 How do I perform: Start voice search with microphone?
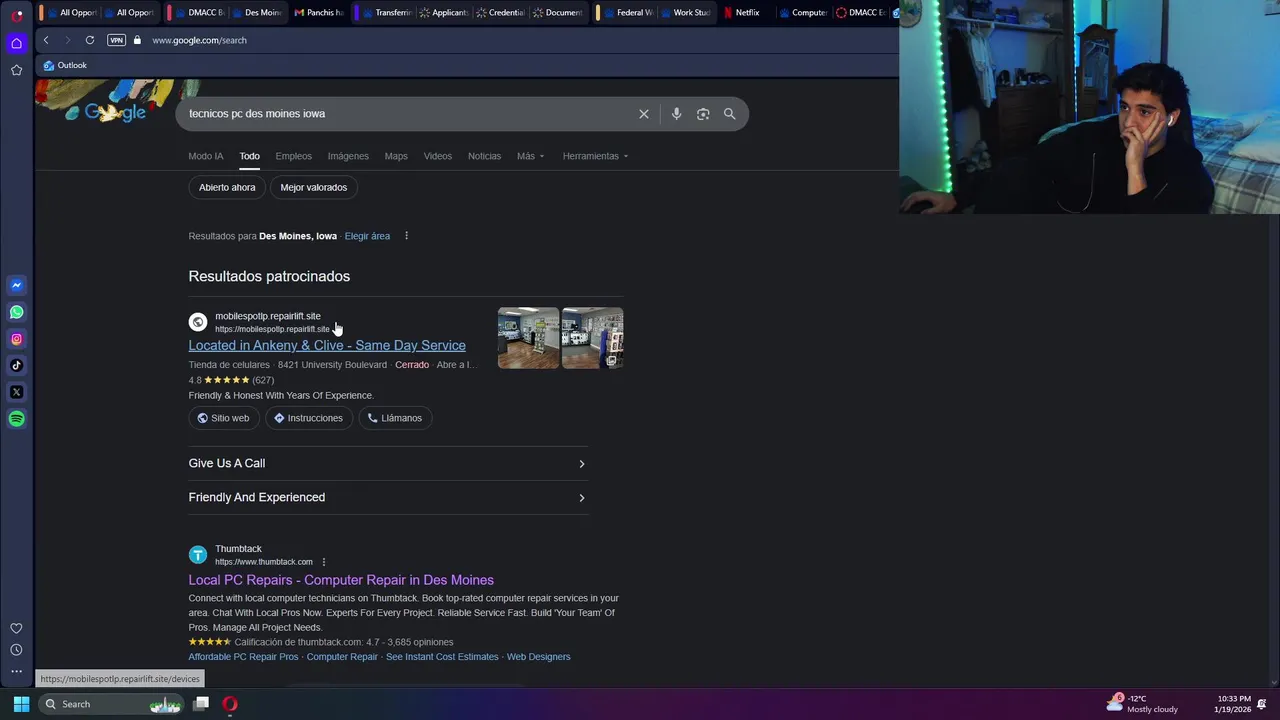(x=676, y=114)
